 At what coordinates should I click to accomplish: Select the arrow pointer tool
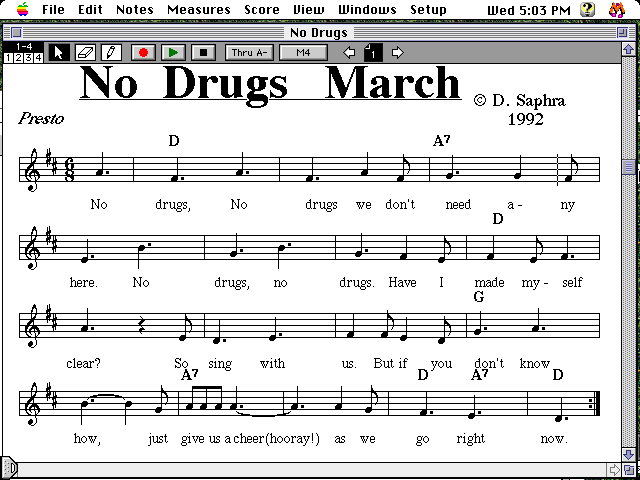tap(59, 53)
